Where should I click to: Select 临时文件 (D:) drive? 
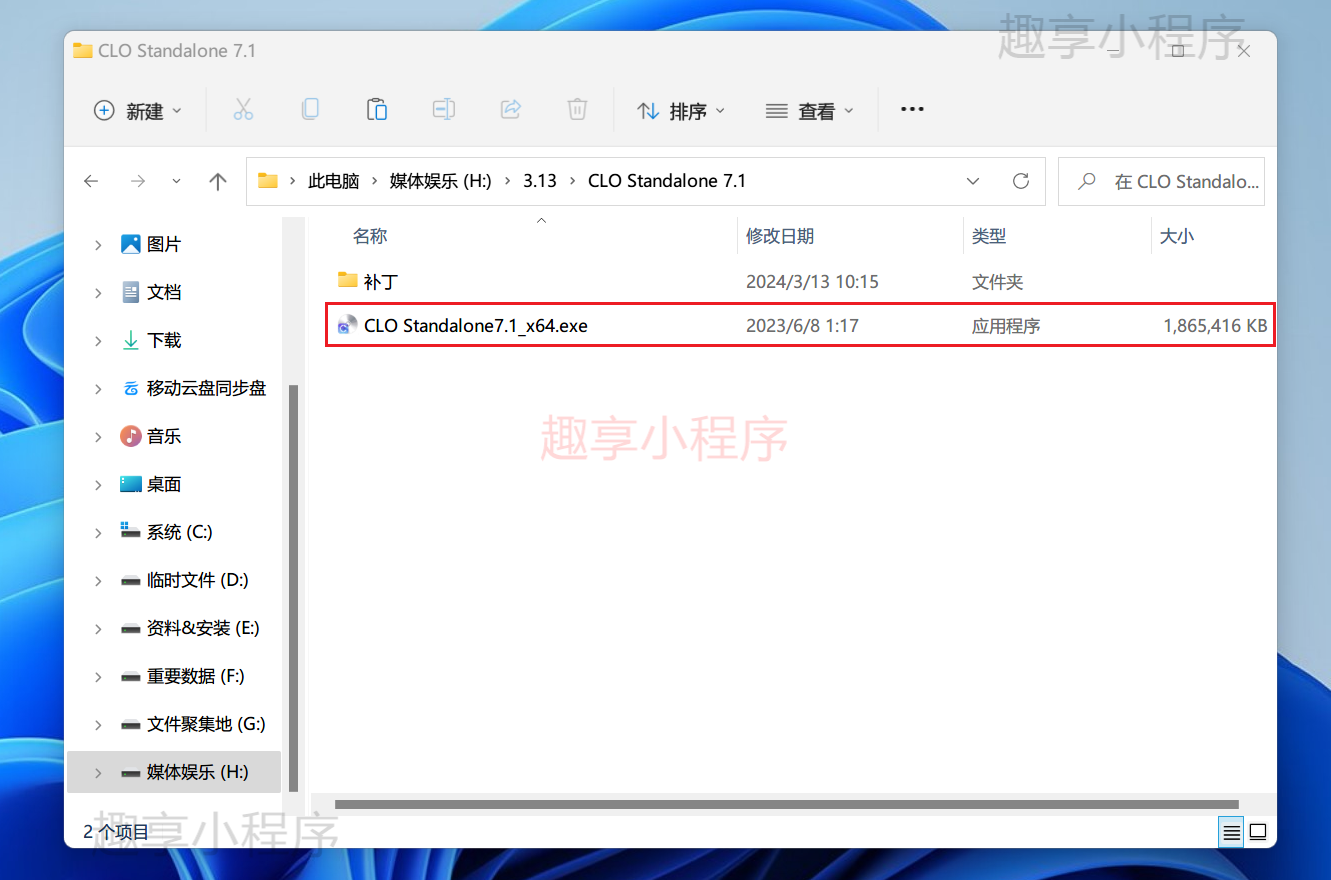tap(197, 580)
